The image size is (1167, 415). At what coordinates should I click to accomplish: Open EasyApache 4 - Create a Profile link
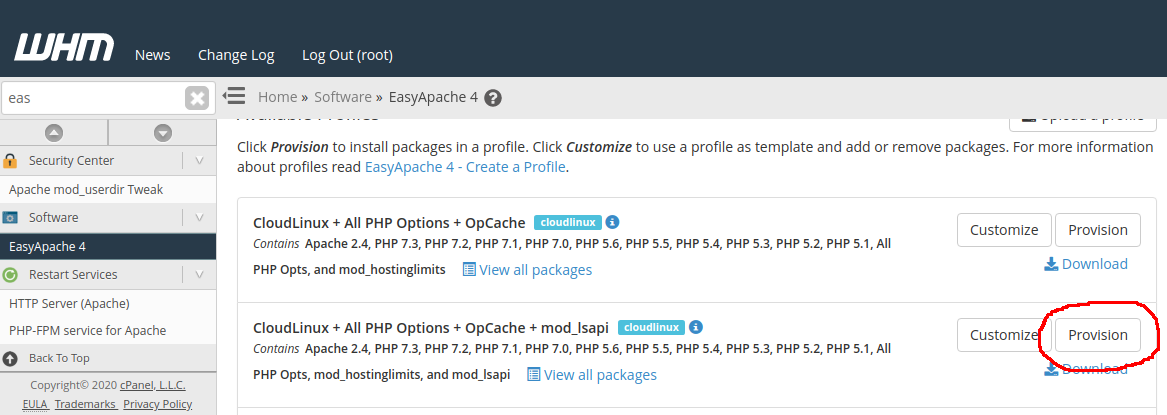[x=465, y=167]
